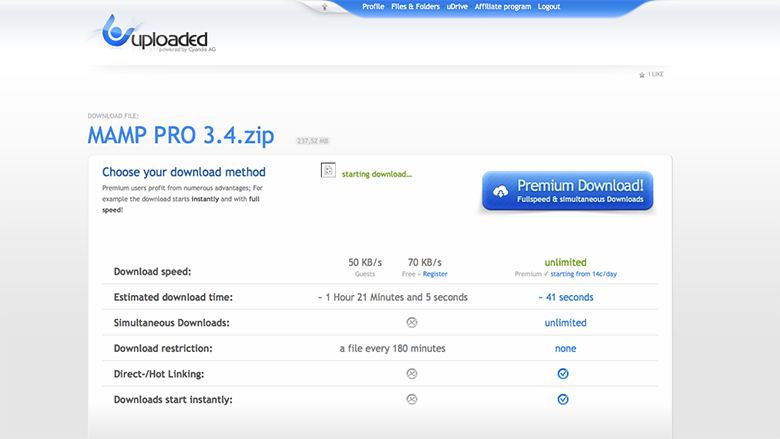
Task: Open the Profile menu item
Action: pyautogui.click(x=373, y=7)
